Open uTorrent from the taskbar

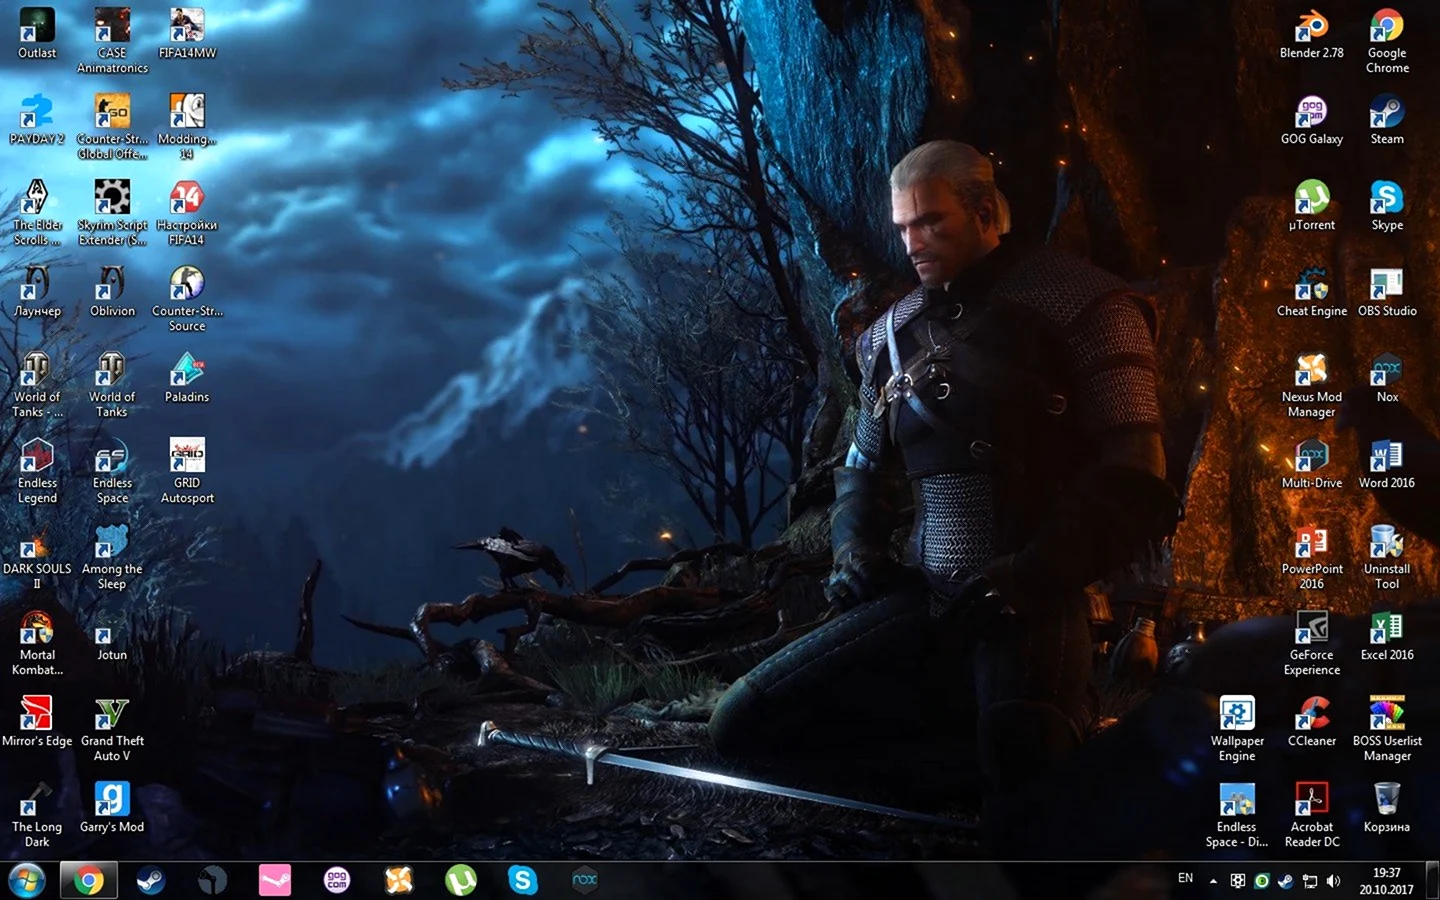[x=460, y=880]
